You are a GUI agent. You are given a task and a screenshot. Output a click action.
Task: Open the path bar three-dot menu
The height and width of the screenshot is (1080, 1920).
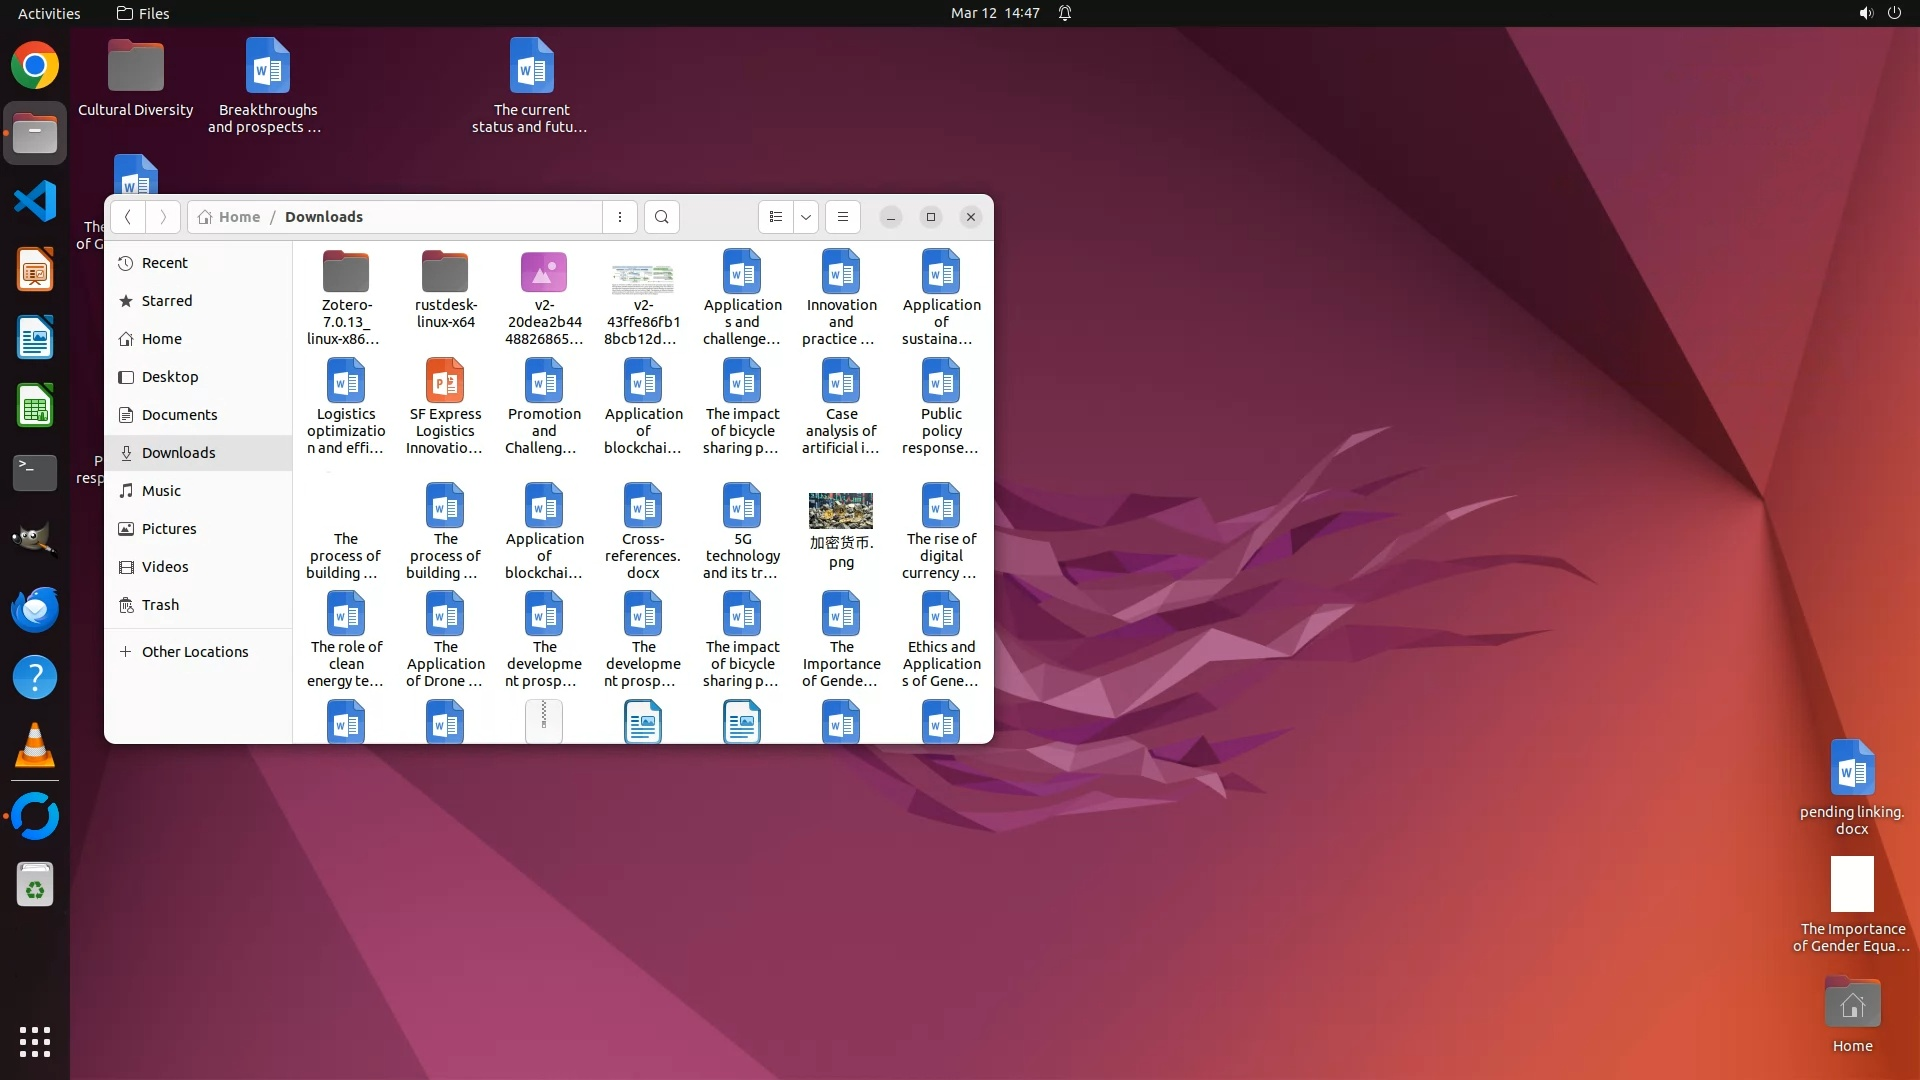click(620, 217)
